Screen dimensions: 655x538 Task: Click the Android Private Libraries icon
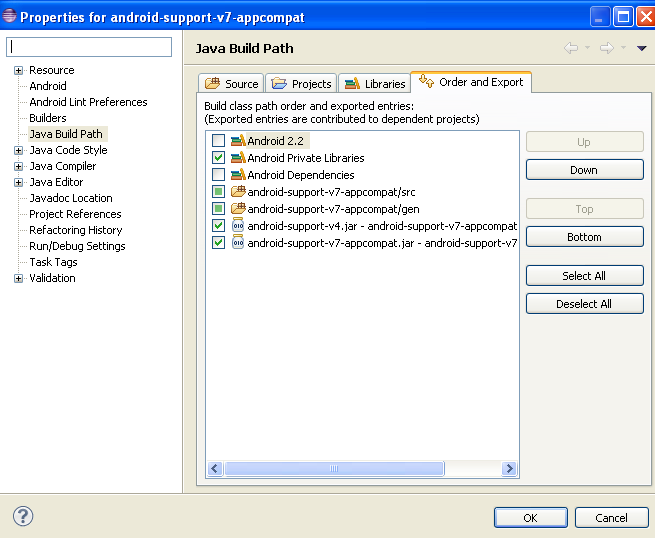click(238, 158)
